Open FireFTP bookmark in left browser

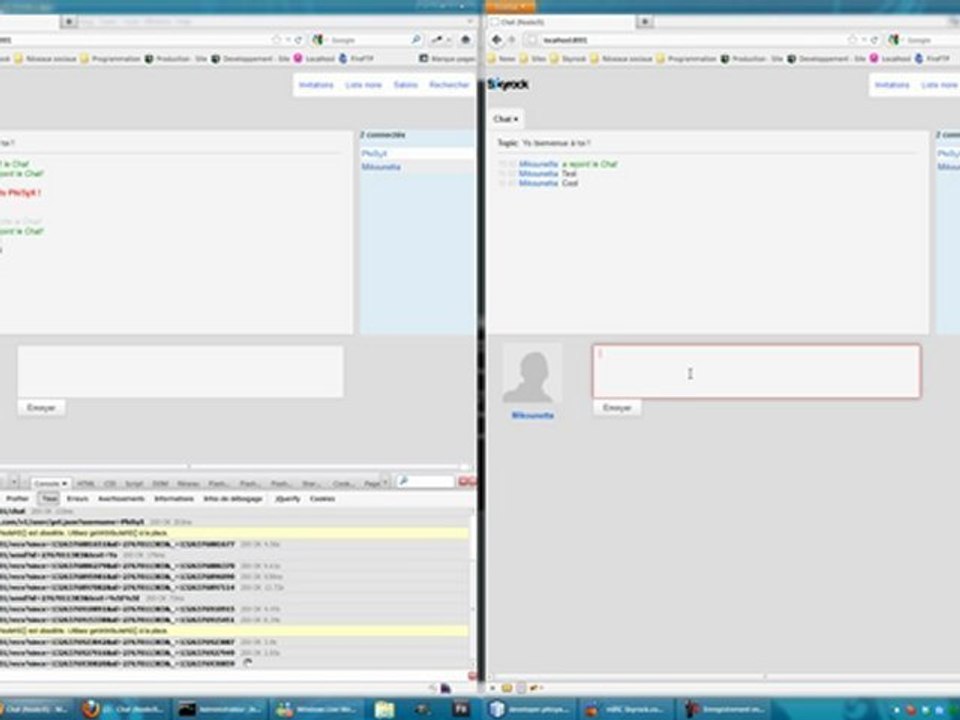(355, 59)
